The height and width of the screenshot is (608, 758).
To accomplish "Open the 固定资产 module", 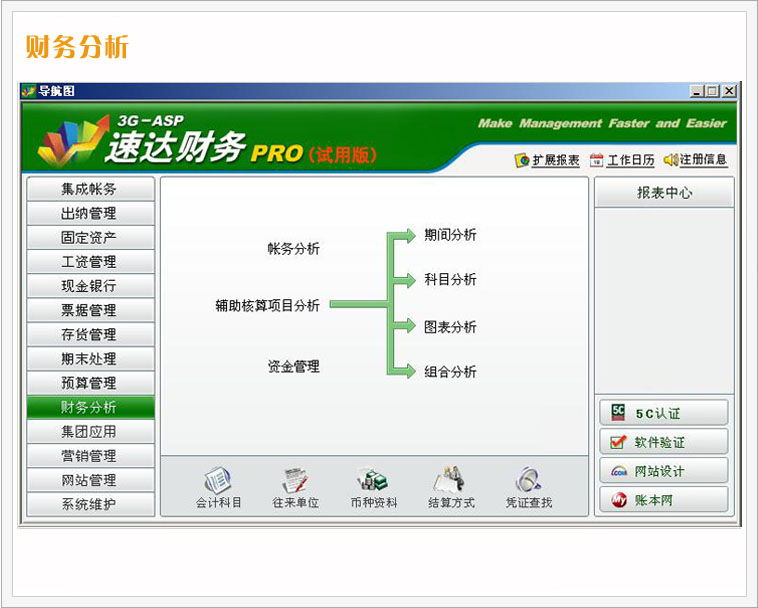I will [90, 237].
